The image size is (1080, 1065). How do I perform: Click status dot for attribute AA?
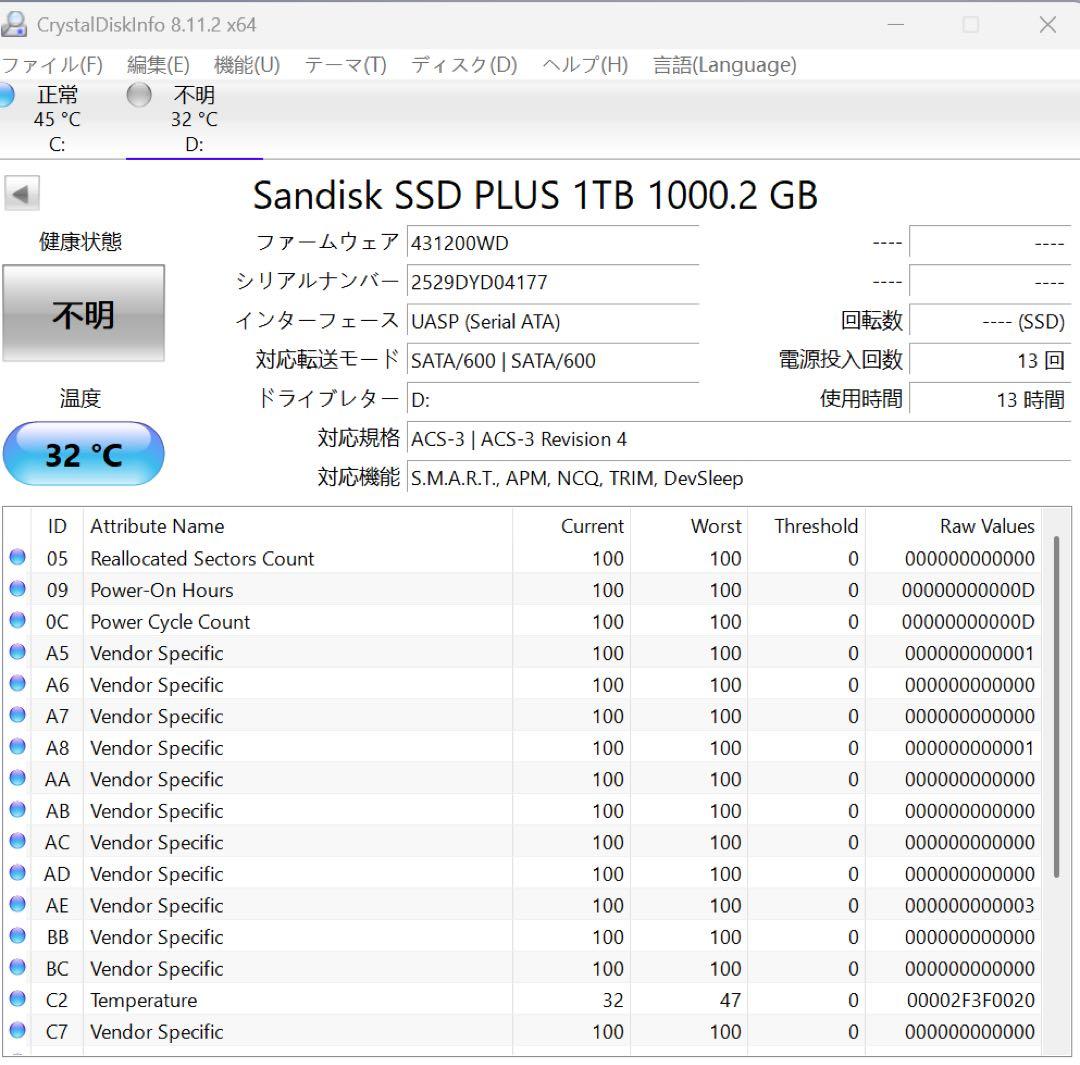(17, 778)
